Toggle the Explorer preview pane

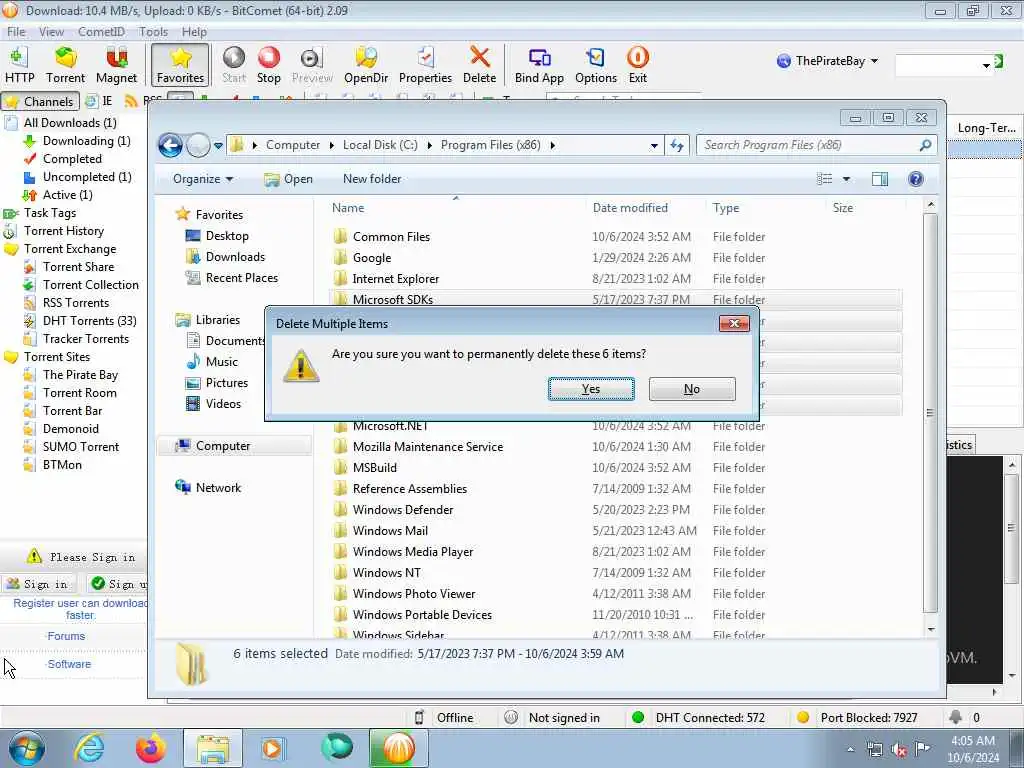point(880,179)
